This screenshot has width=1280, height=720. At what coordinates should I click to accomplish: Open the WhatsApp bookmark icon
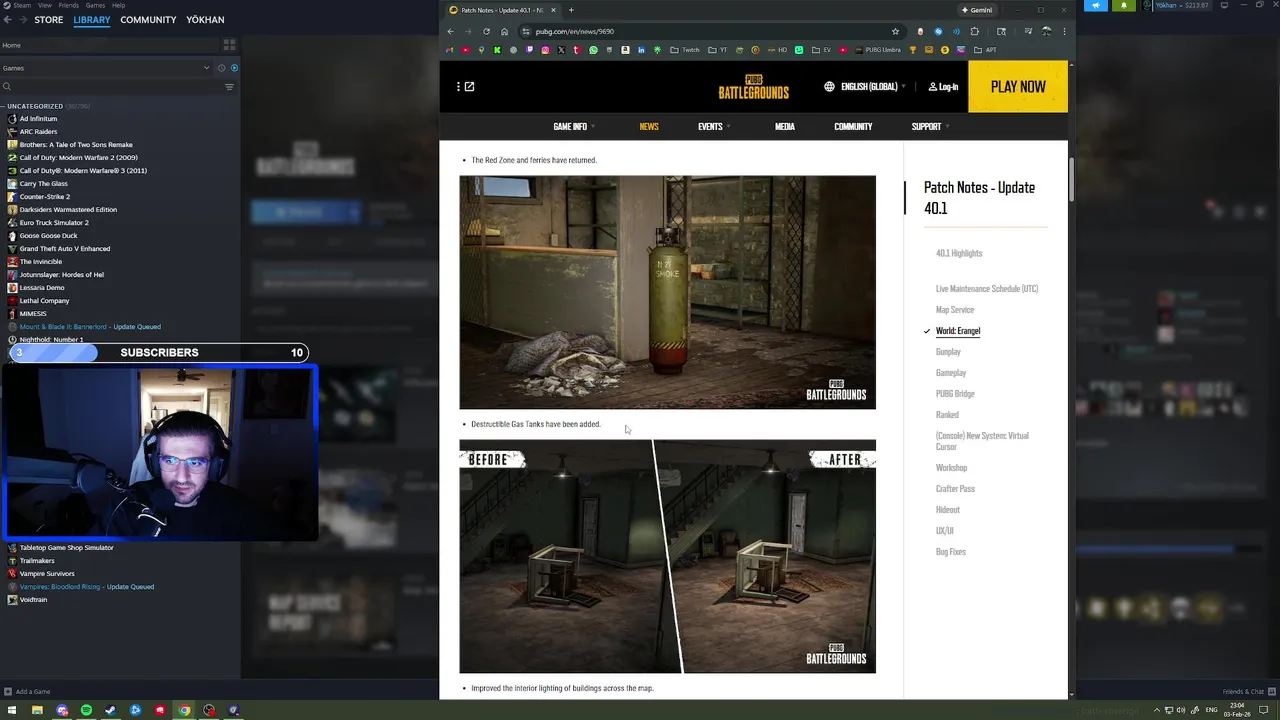coord(593,50)
